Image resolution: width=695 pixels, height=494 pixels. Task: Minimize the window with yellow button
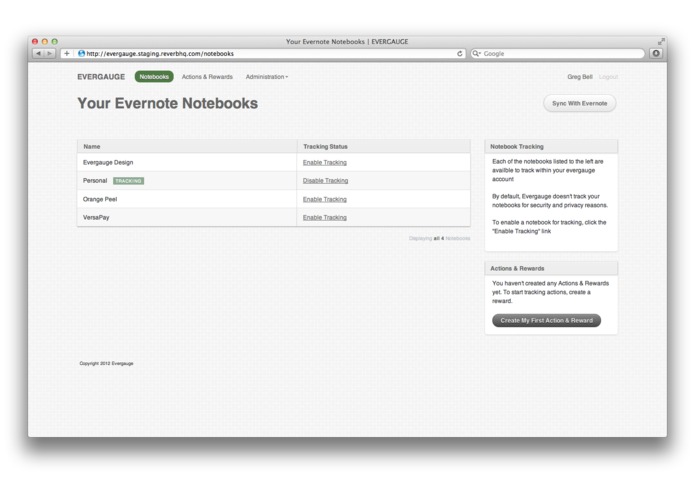[x=45, y=41]
